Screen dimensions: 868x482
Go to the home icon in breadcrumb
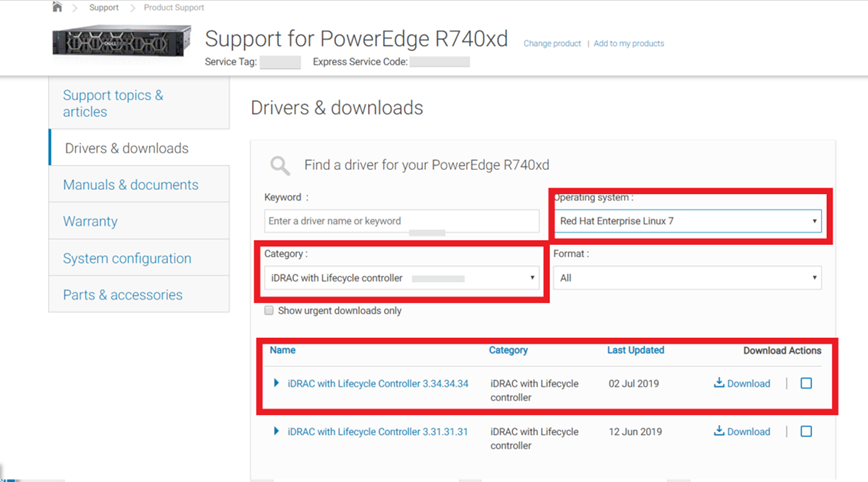pos(57,7)
